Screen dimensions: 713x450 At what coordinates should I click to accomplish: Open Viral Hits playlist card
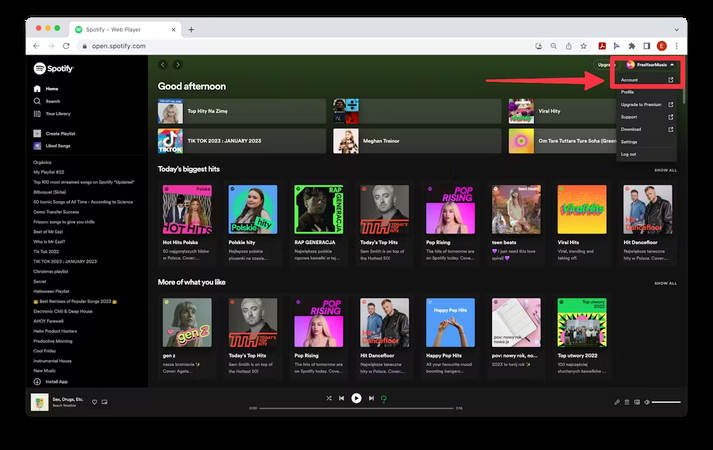point(582,223)
